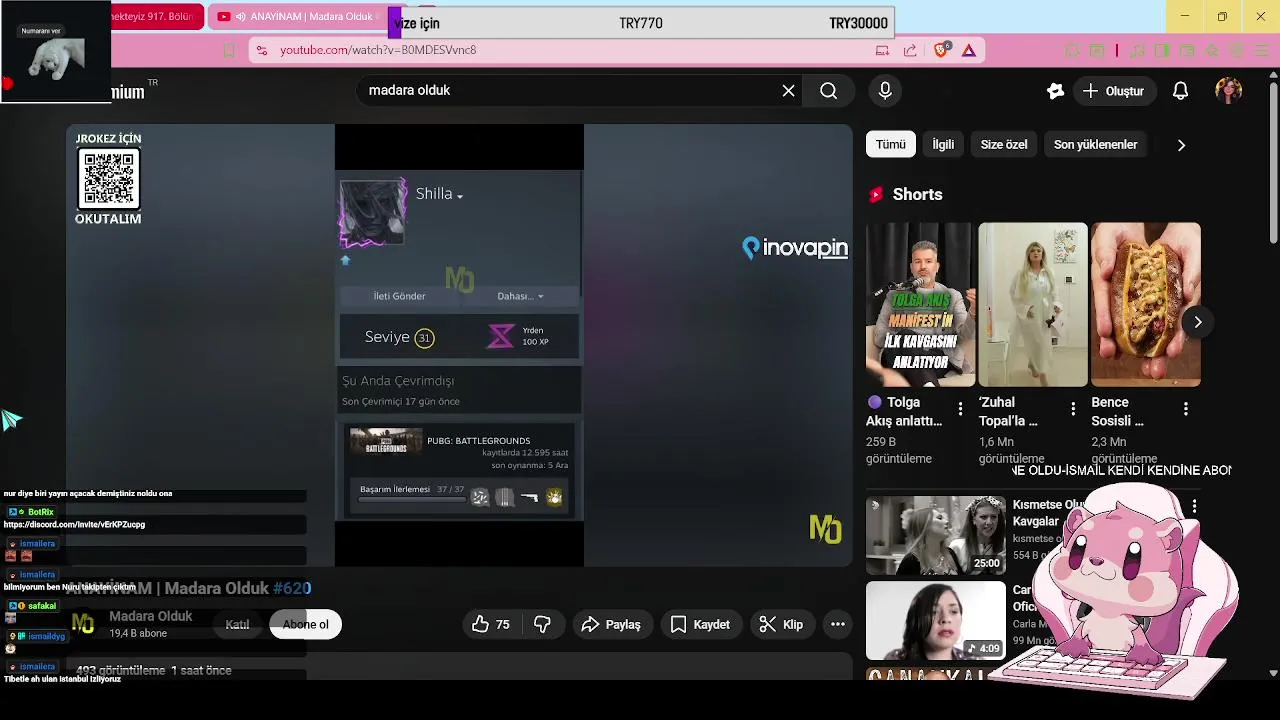
Task: Open Brave Shields icon in address bar
Action: [940, 50]
